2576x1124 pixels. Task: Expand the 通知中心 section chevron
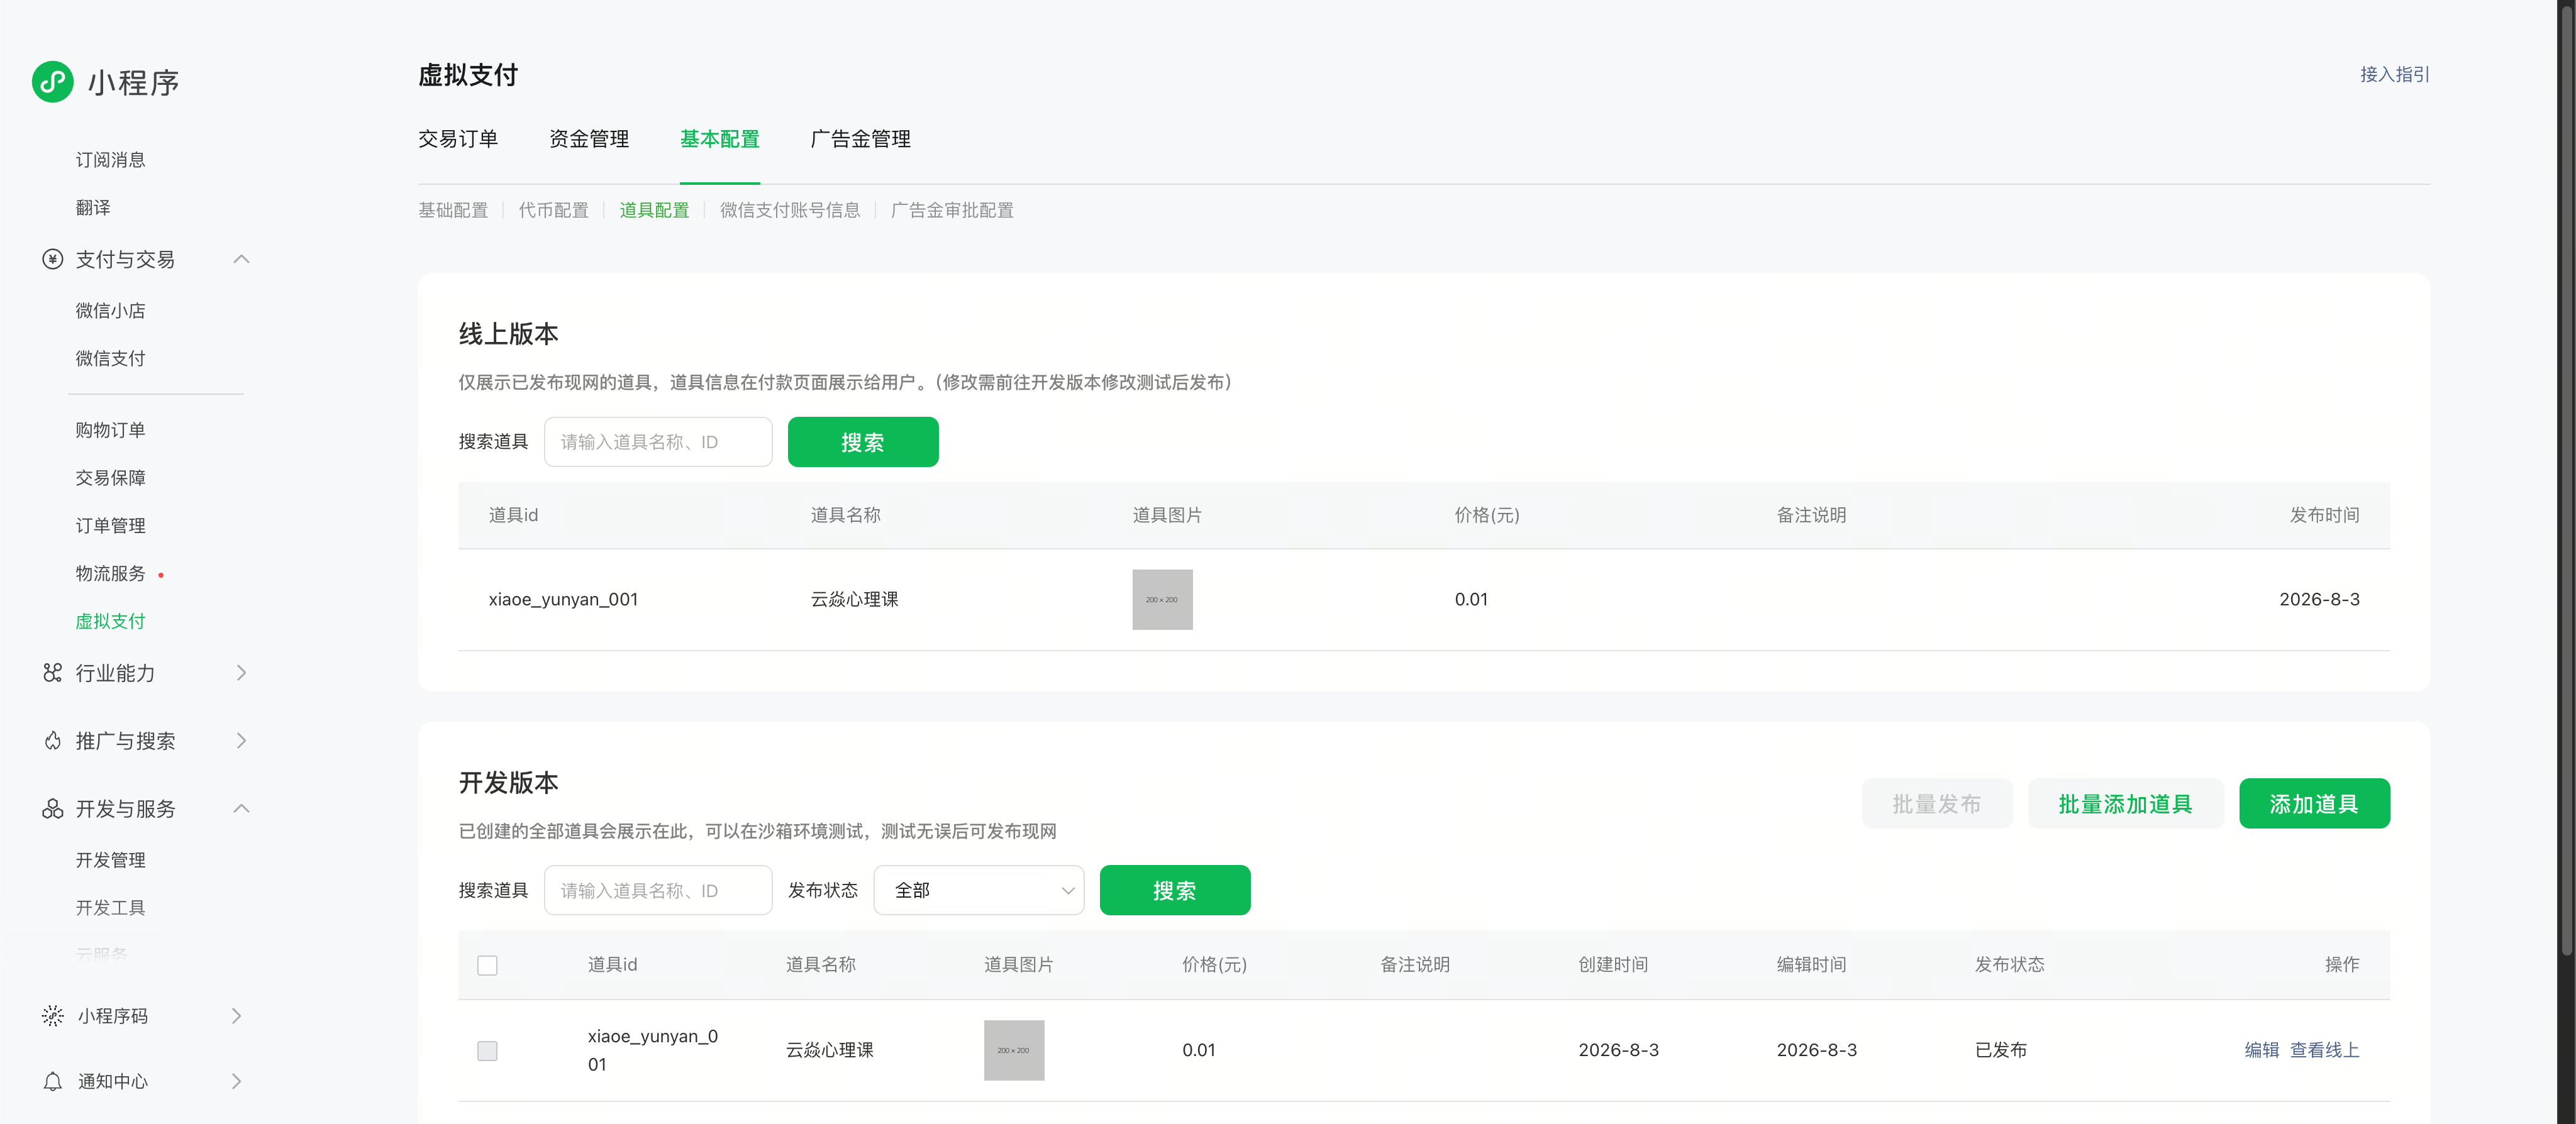coord(237,1082)
